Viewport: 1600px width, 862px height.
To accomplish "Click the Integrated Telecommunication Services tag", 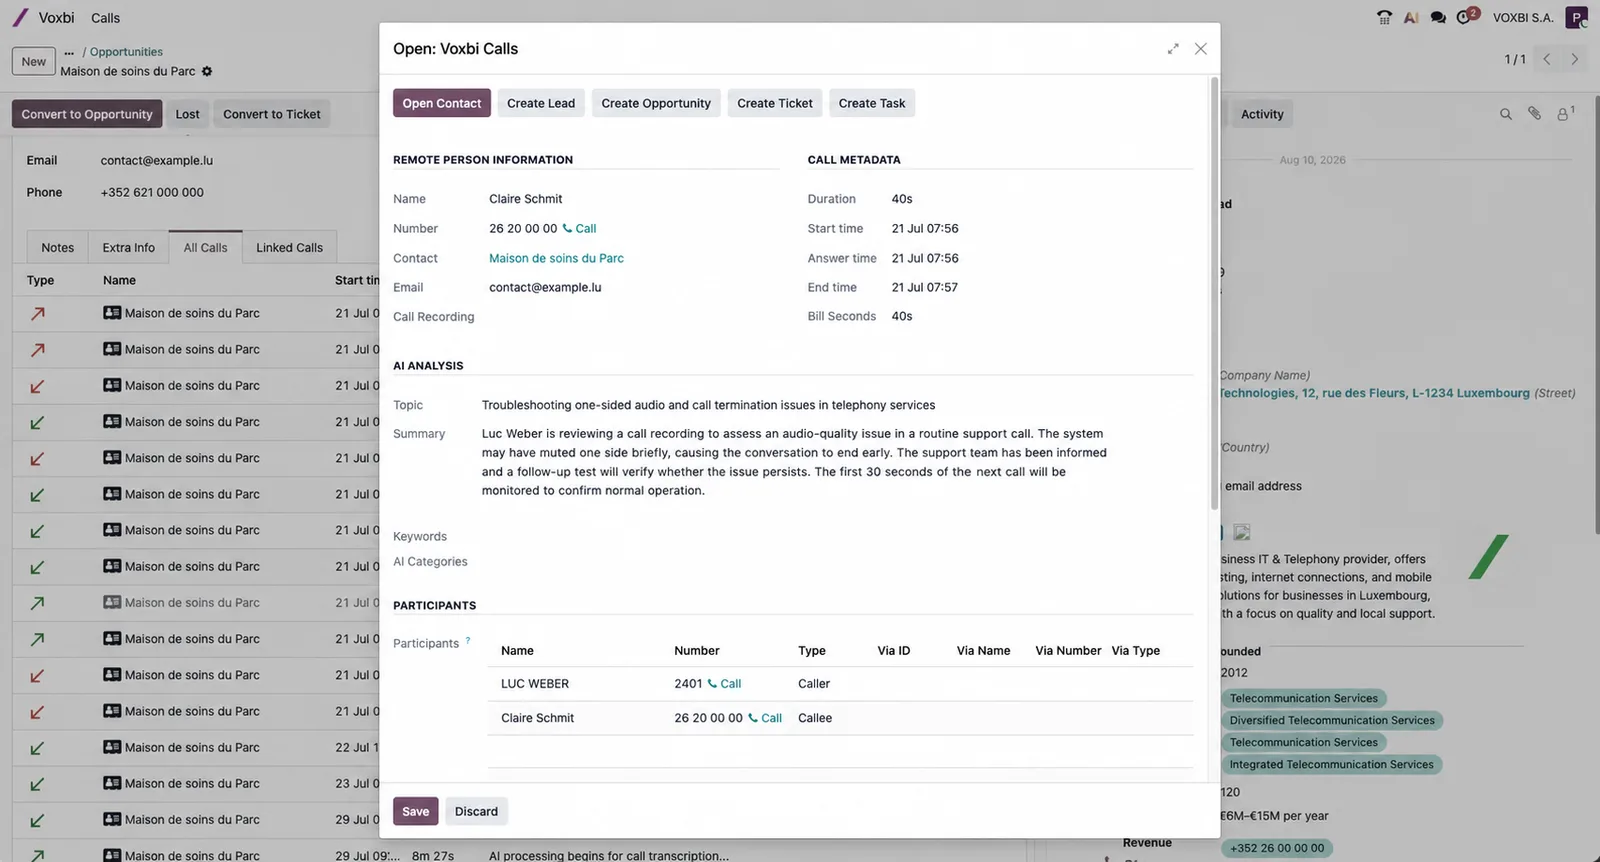I will pyautogui.click(x=1331, y=764).
